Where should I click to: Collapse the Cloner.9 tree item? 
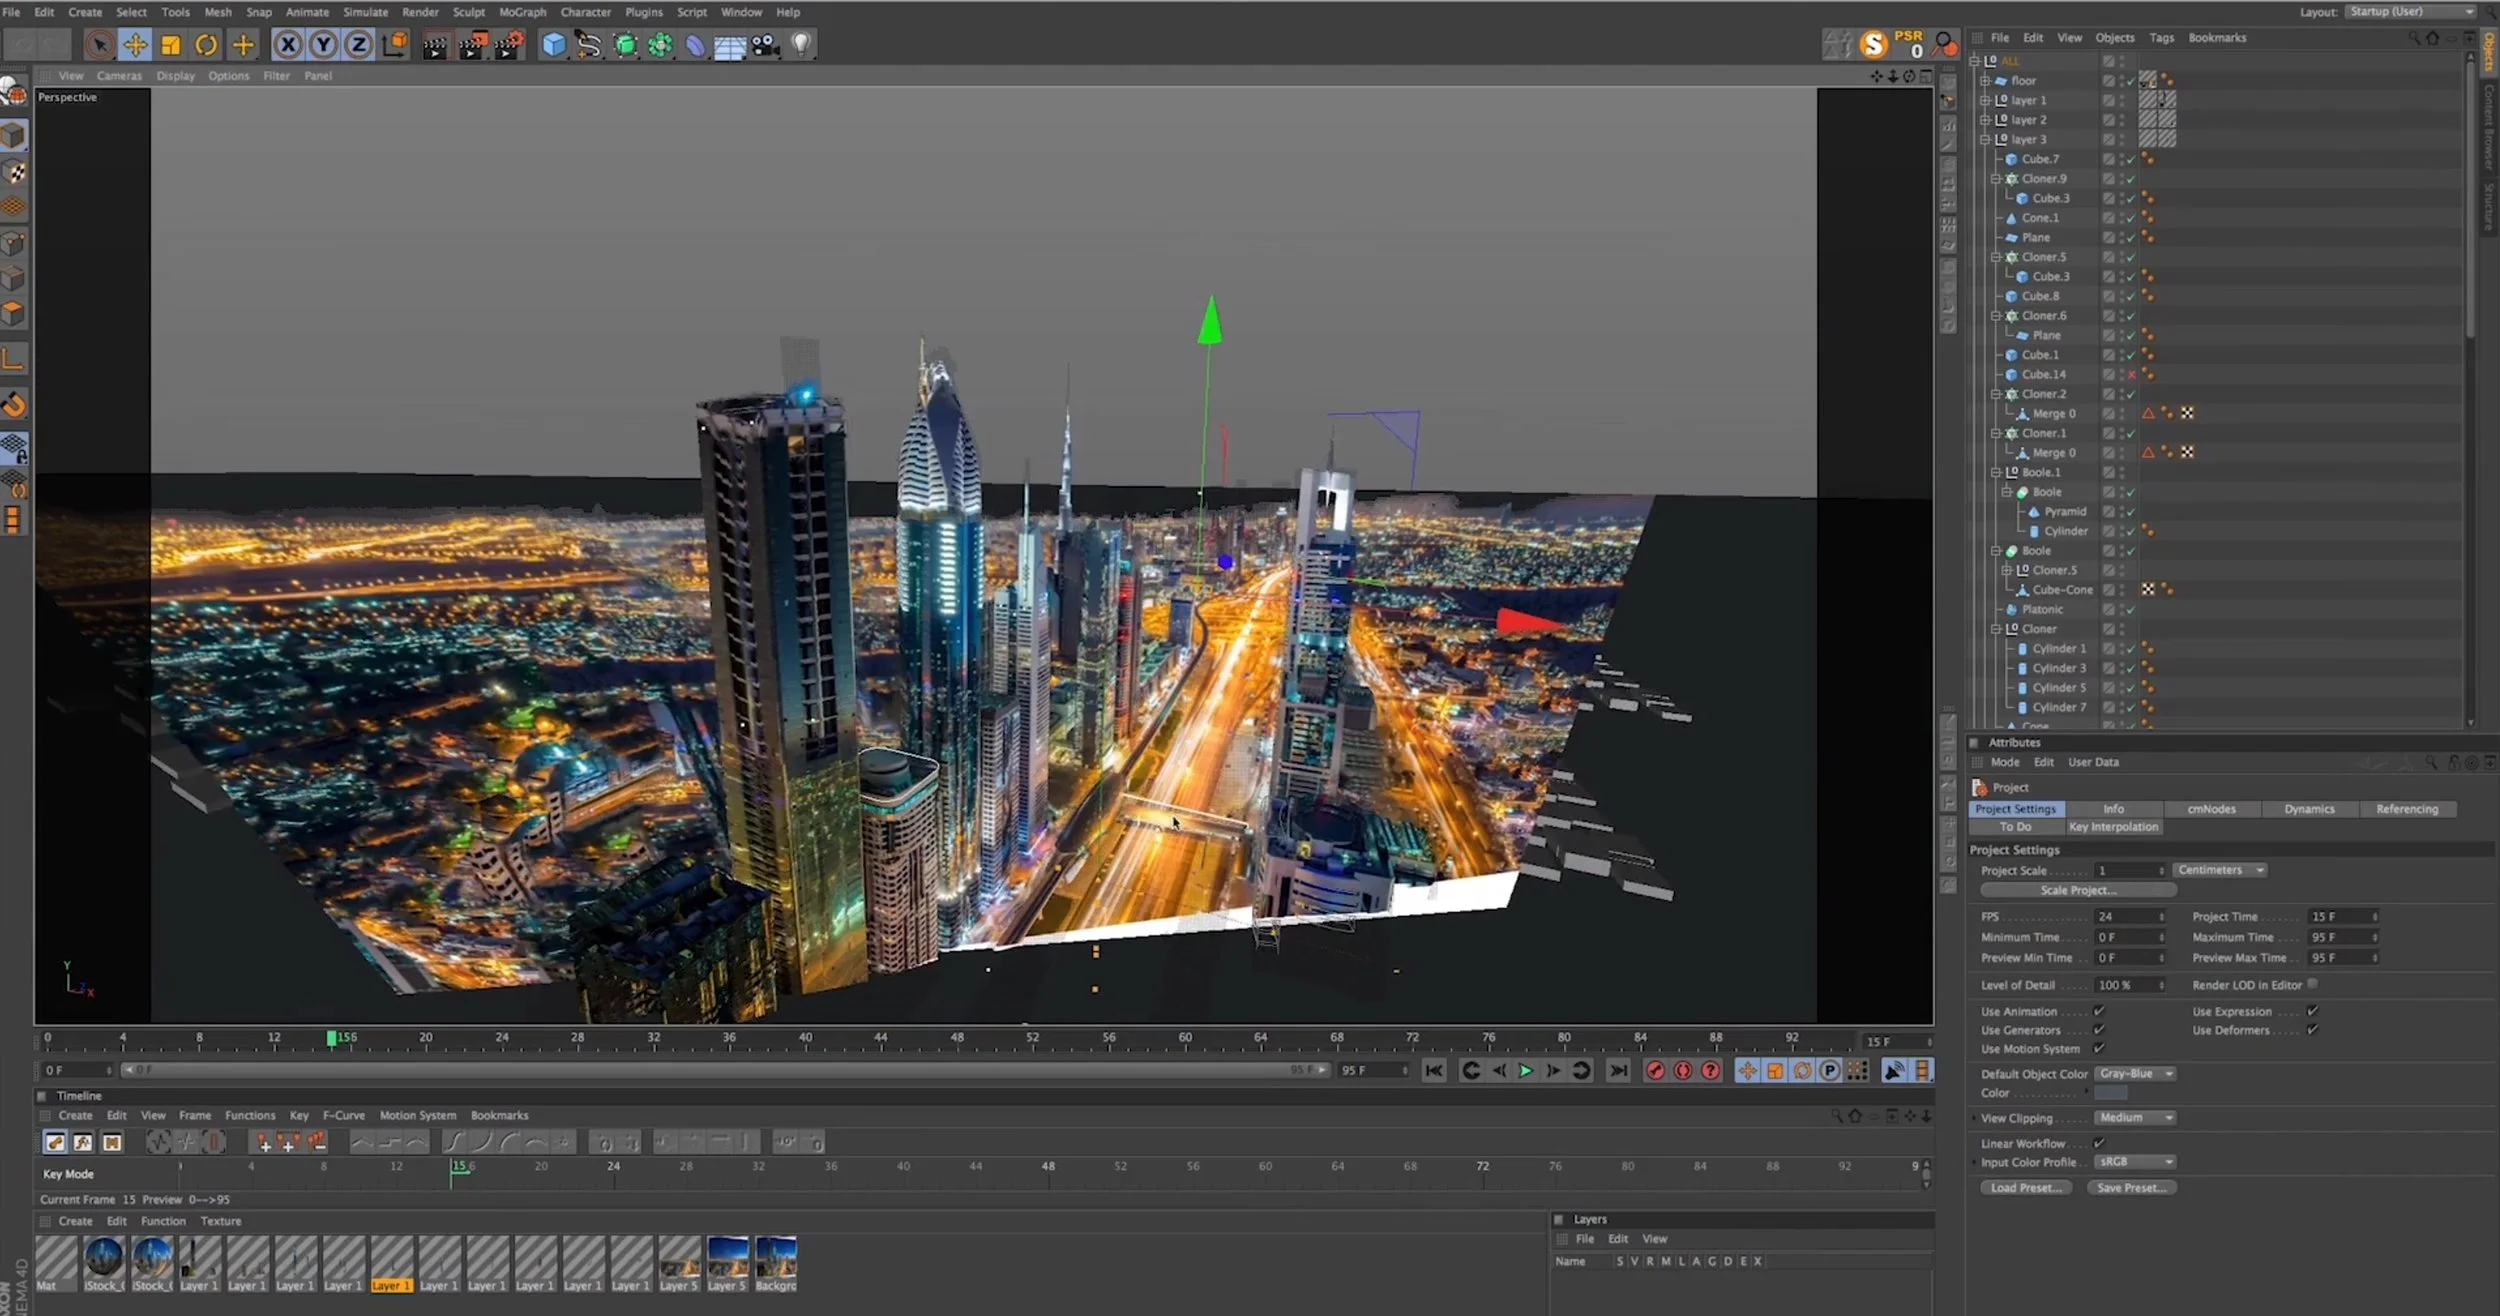coord(1996,179)
